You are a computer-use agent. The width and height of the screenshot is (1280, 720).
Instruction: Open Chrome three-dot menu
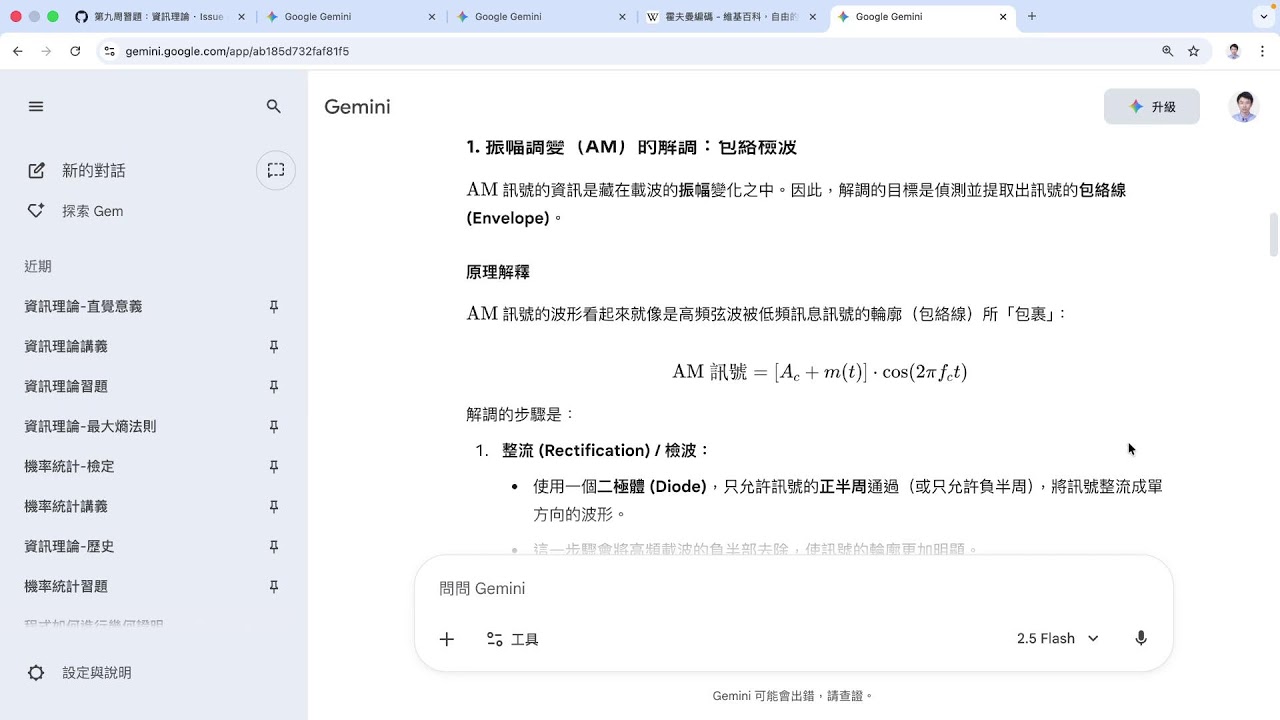(1262, 51)
